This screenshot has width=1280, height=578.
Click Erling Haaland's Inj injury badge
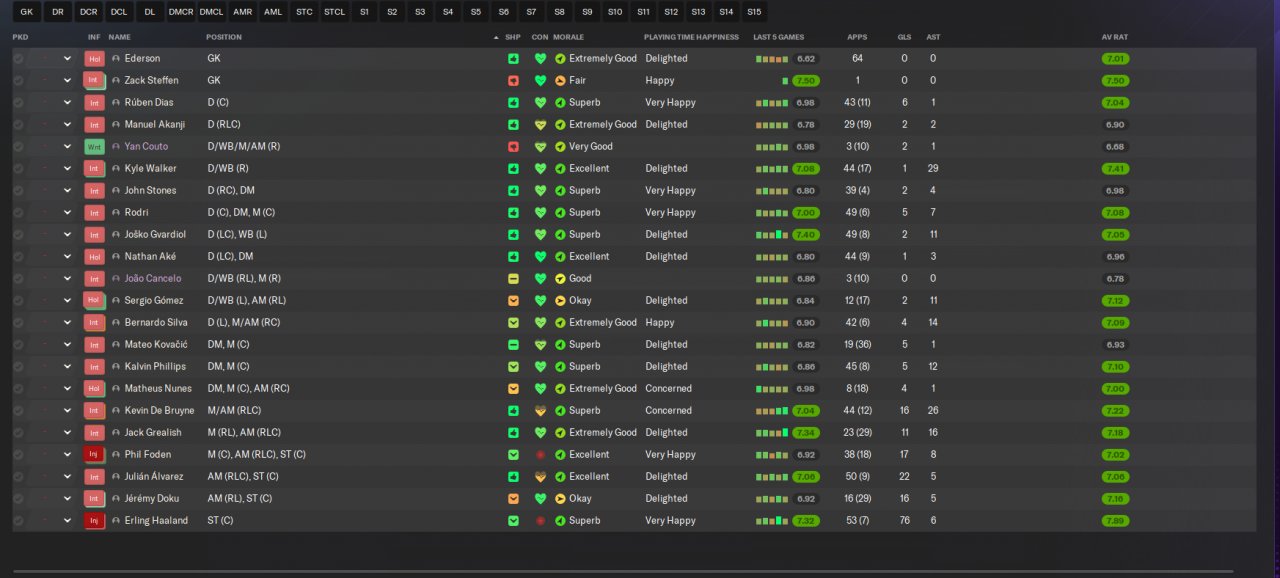click(x=94, y=520)
